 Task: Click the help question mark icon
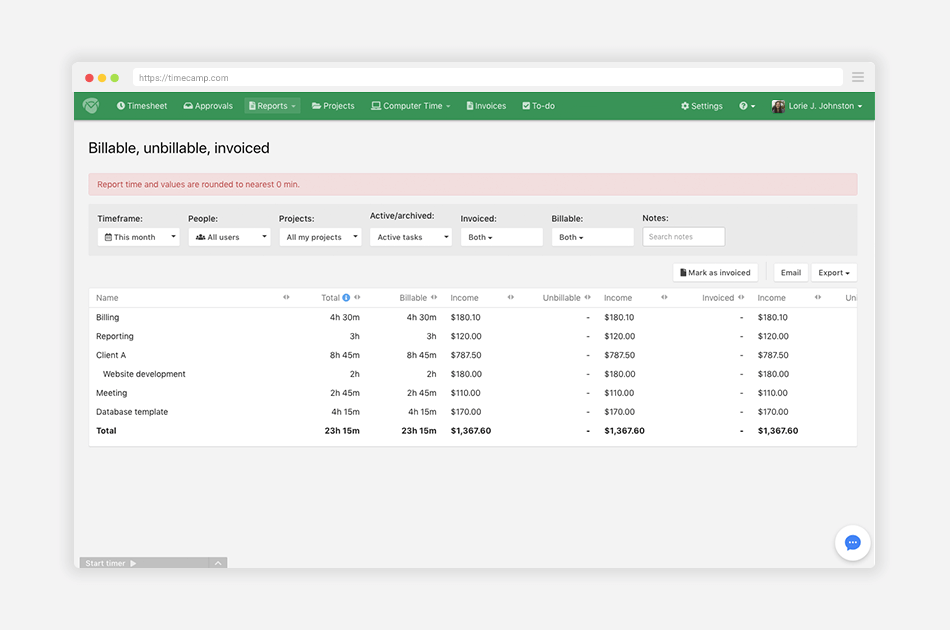(x=743, y=106)
